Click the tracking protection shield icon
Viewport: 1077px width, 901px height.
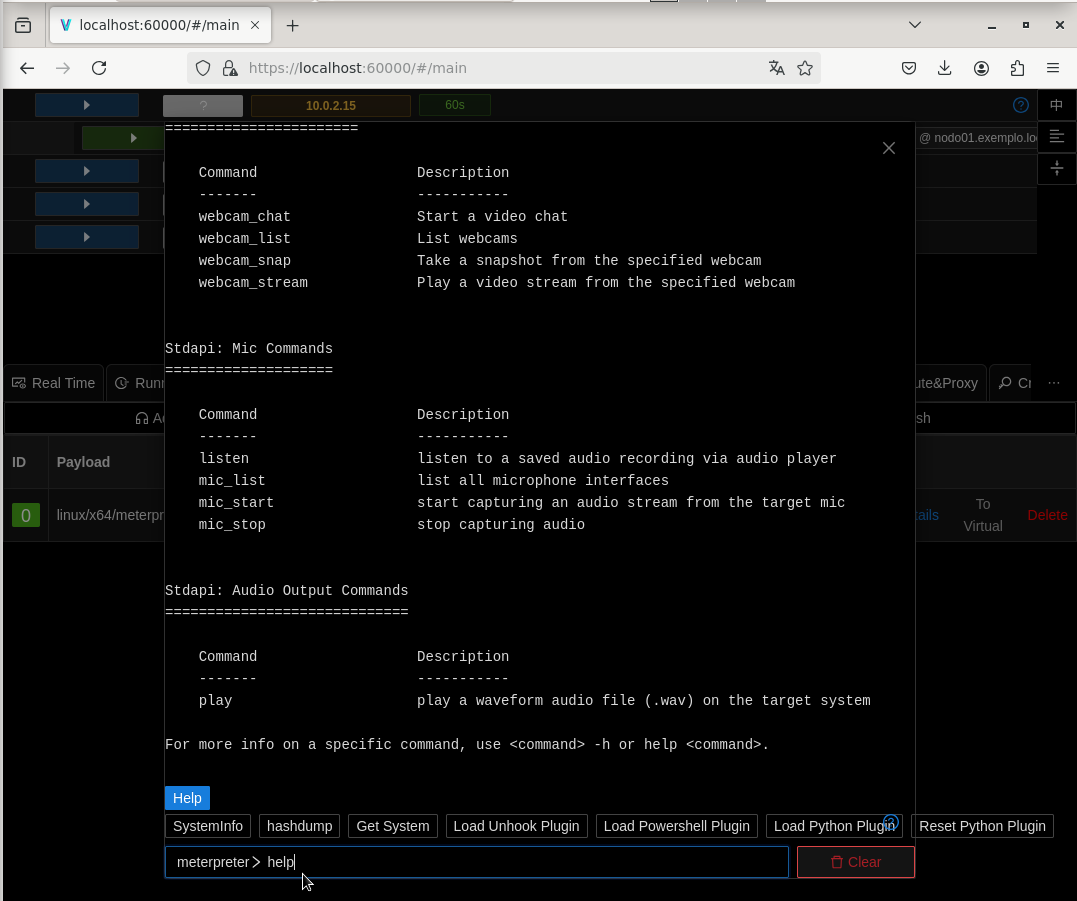click(203, 68)
